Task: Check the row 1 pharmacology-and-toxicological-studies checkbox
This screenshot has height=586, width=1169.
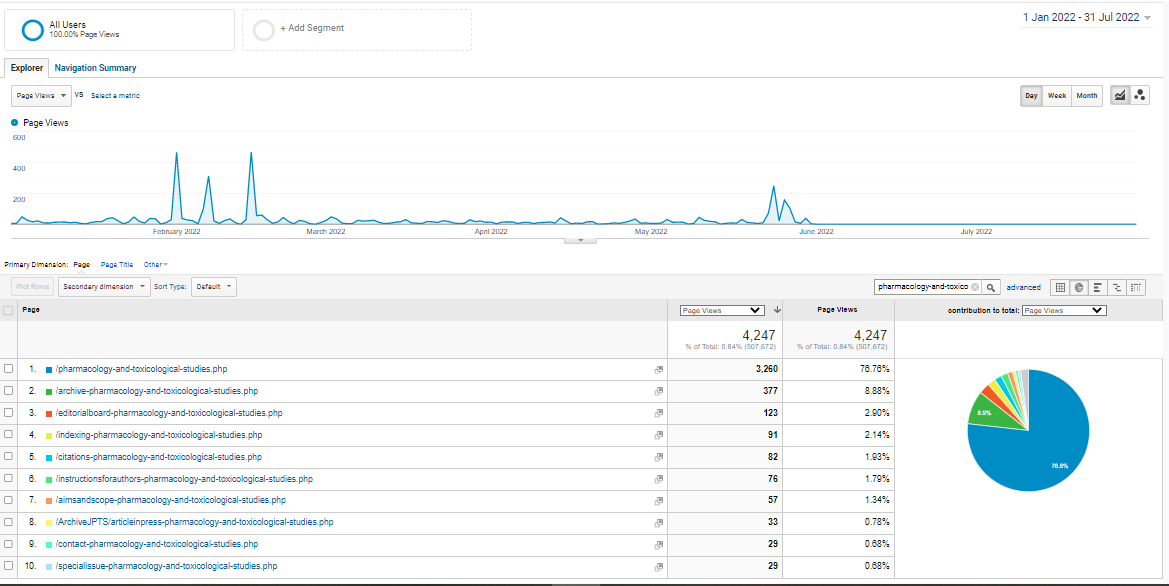Action: [x=9, y=369]
